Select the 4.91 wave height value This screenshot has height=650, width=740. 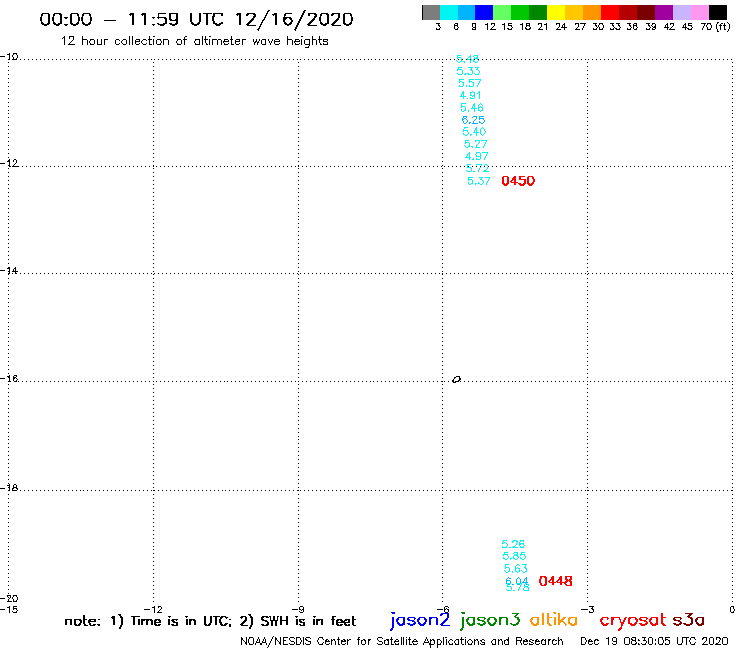pos(471,95)
